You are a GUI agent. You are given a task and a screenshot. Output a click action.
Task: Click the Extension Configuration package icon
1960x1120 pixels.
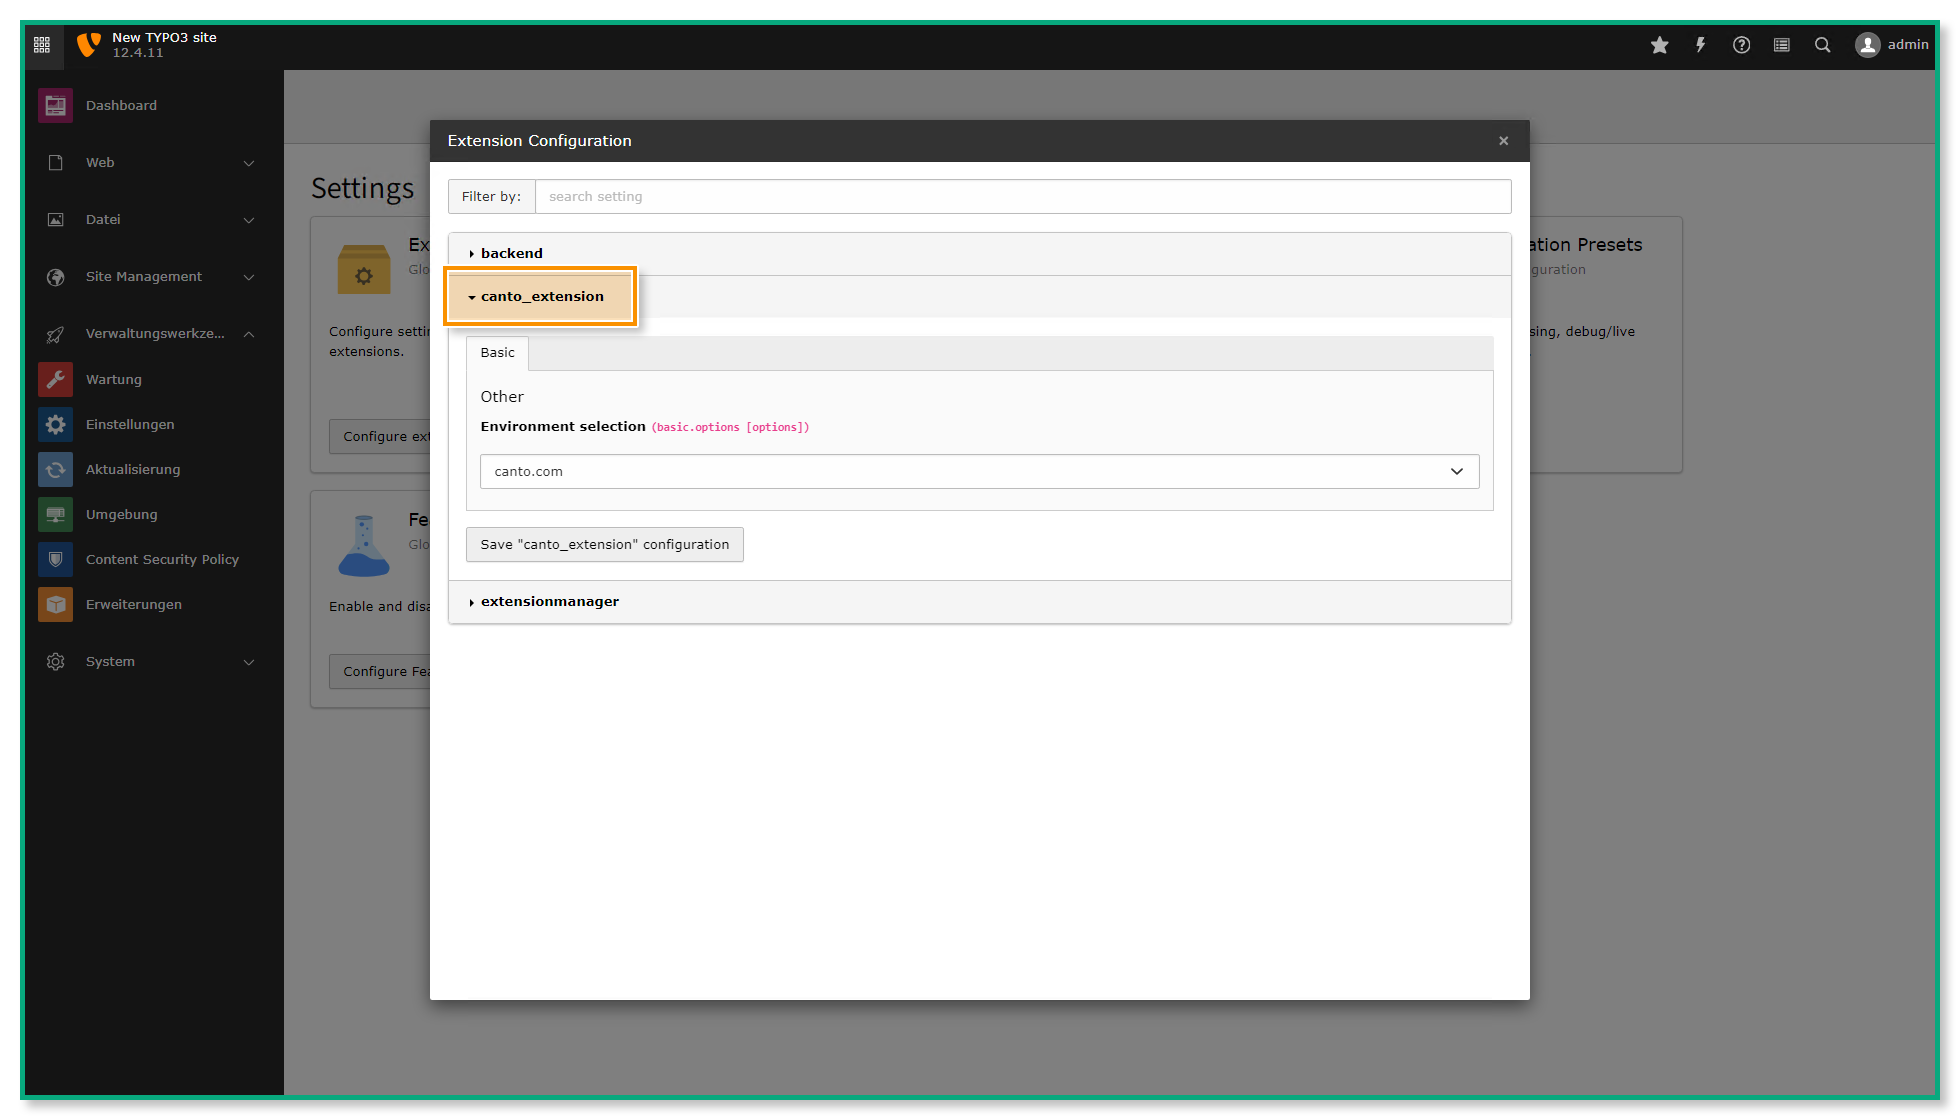tap(364, 268)
